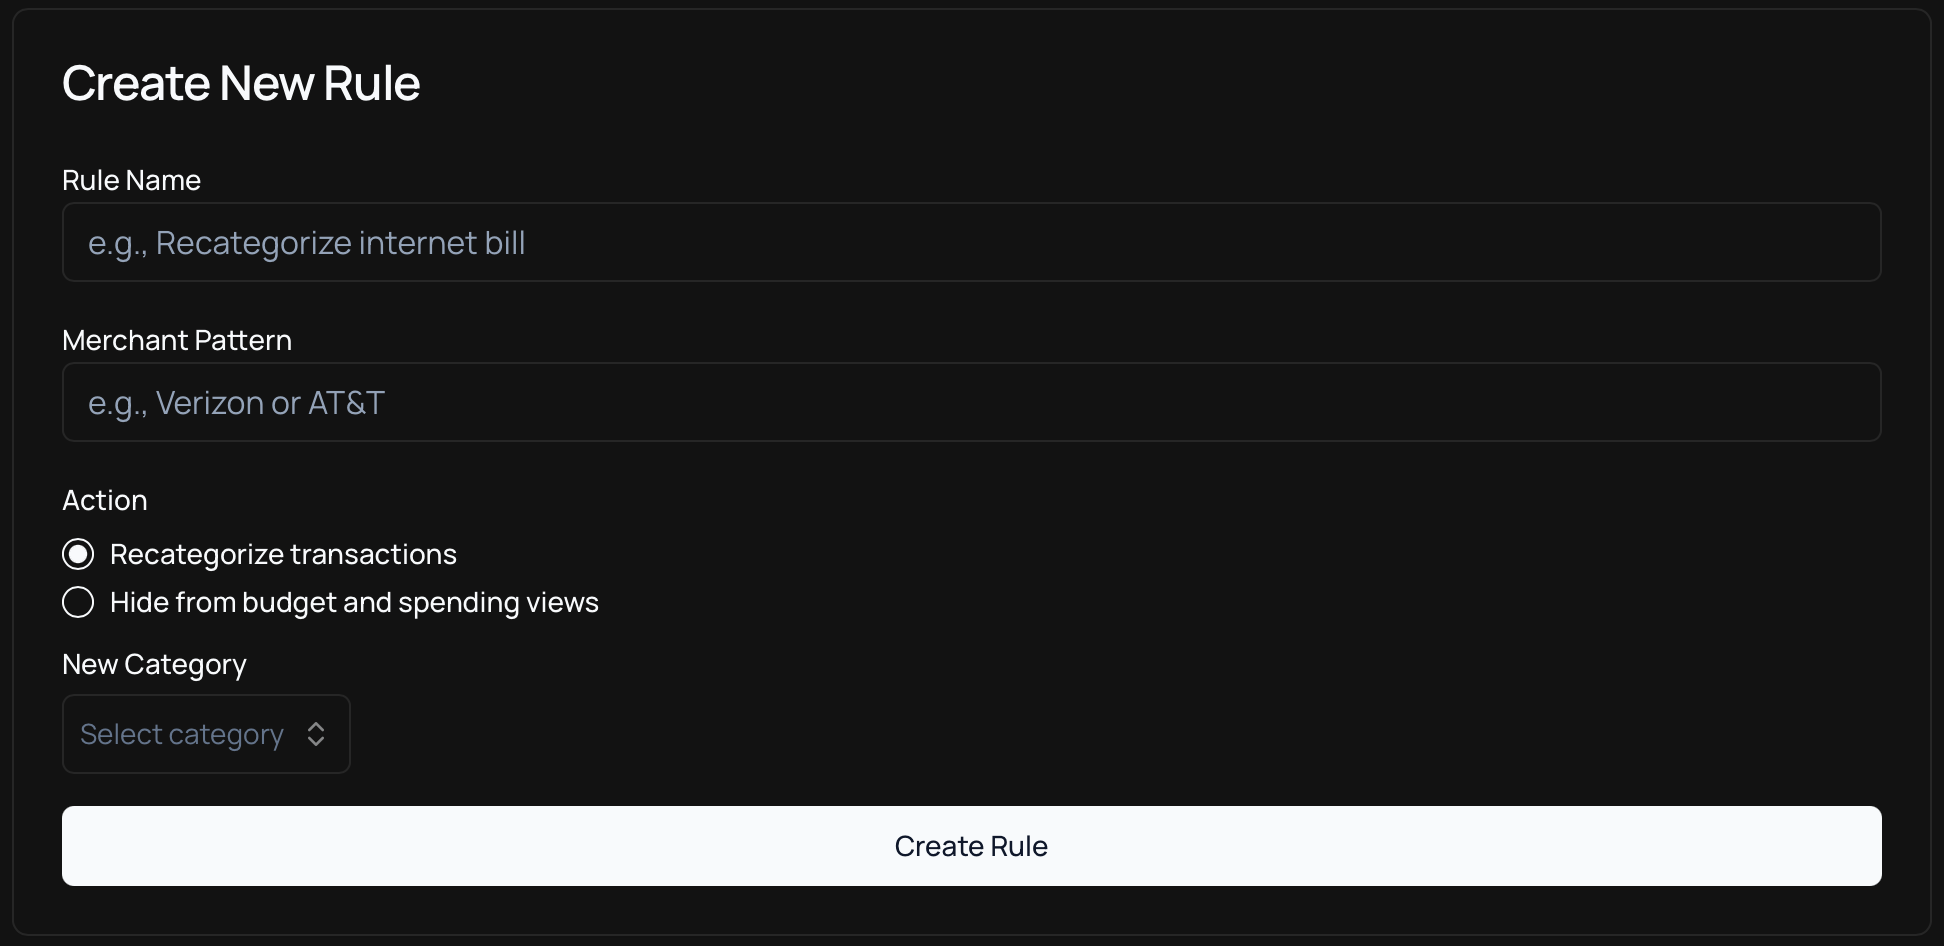
Task: Focus the Rule Name input field
Action: pyautogui.click(x=970, y=242)
